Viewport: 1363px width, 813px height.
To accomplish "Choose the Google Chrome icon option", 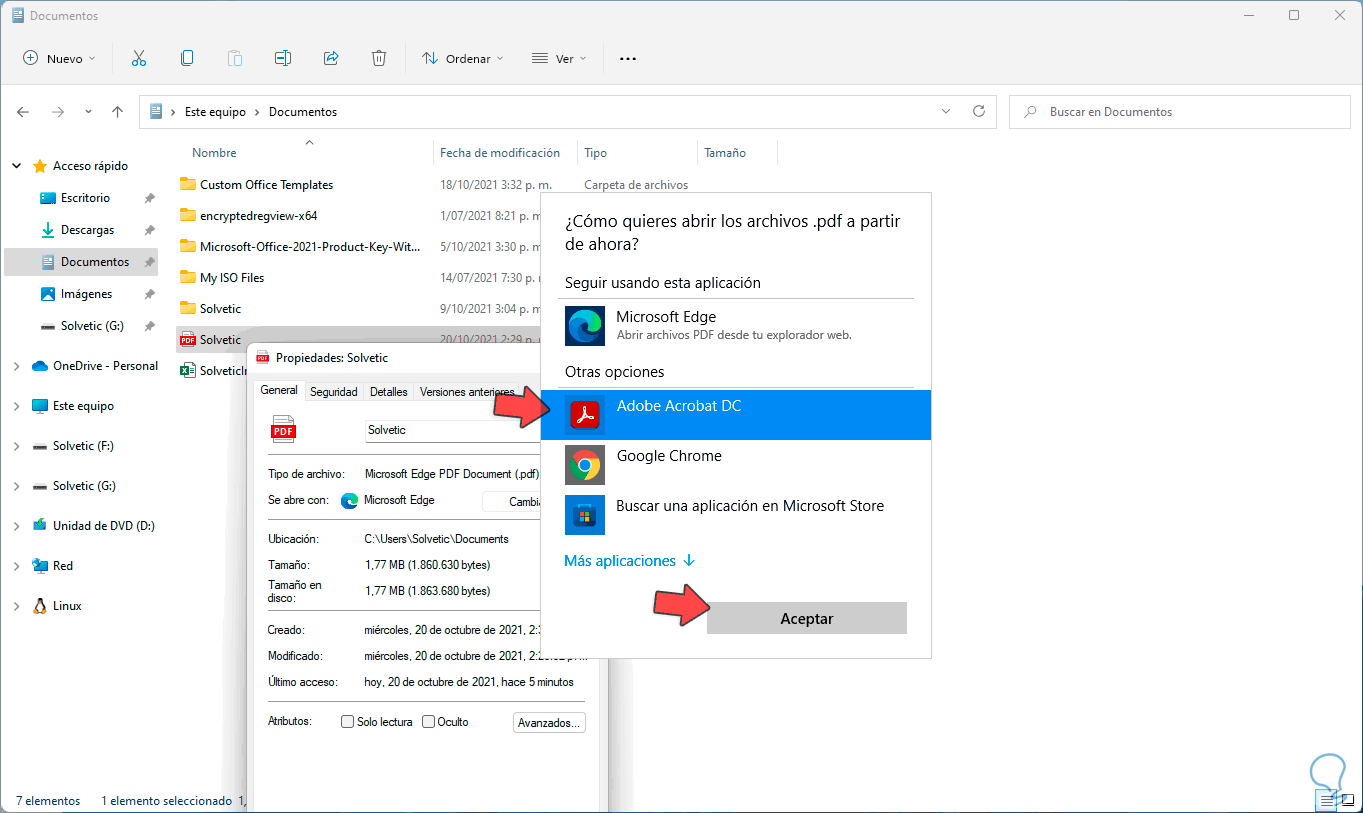I will click(585, 465).
